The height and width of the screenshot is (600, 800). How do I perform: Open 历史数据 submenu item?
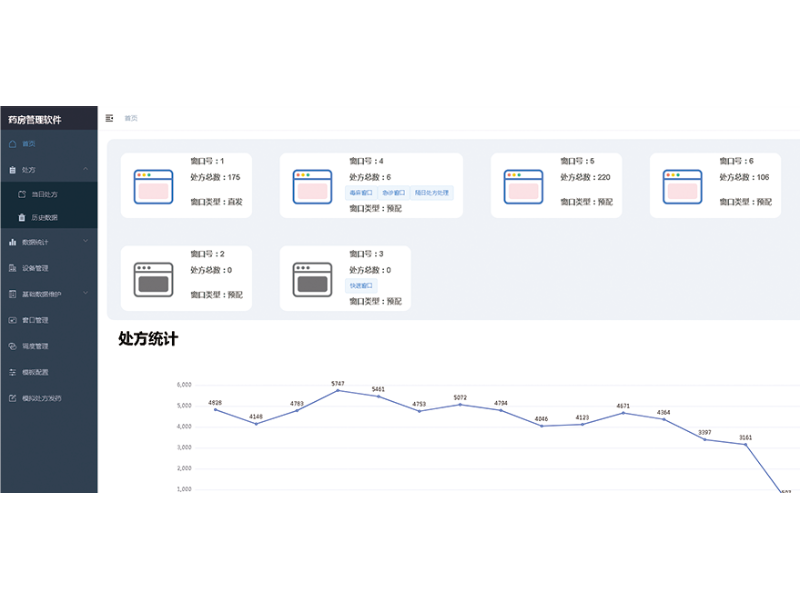pyautogui.click(x=45, y=217)
